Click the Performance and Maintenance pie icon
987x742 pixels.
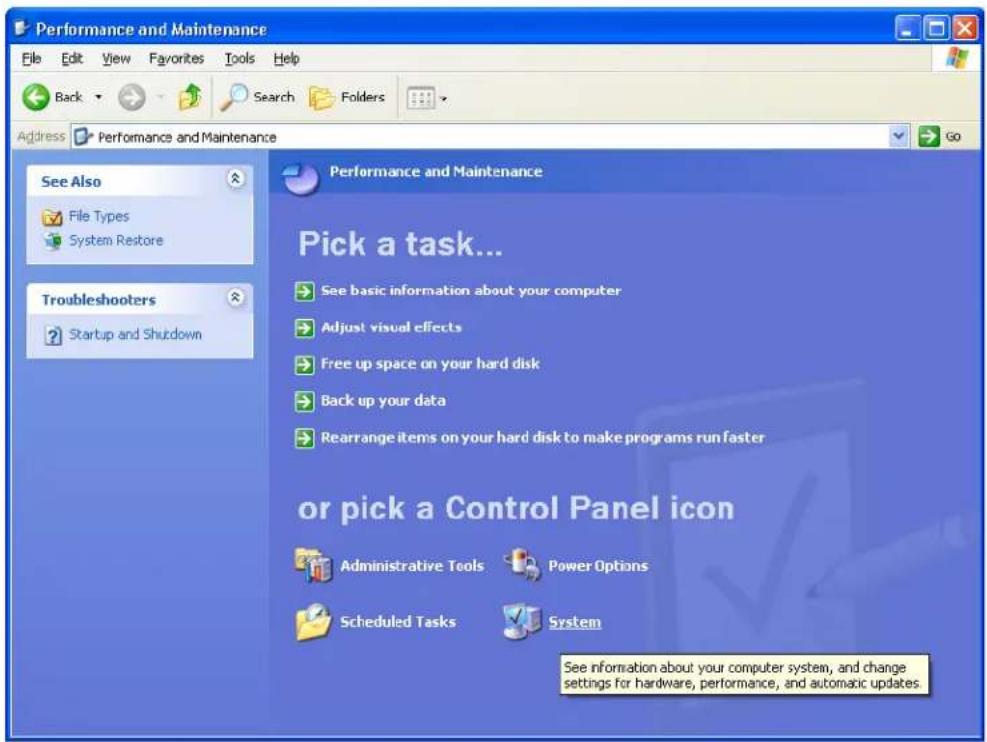click(x=301, y=177)
